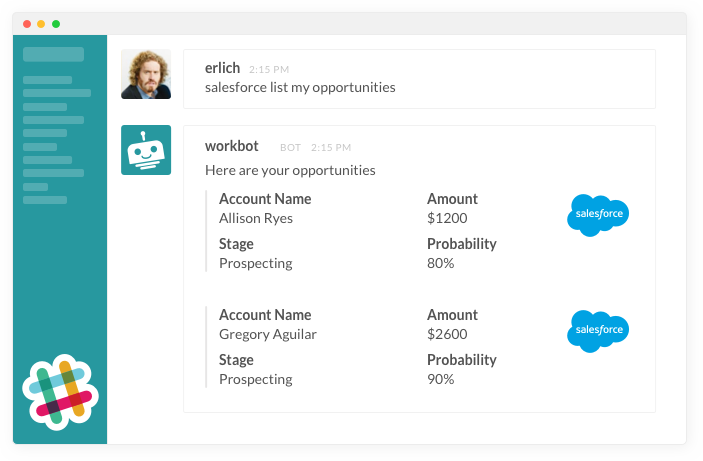This screenshot has width=703, height=461.
Task: Click the green maximize window button
Action: coord(56,24)
